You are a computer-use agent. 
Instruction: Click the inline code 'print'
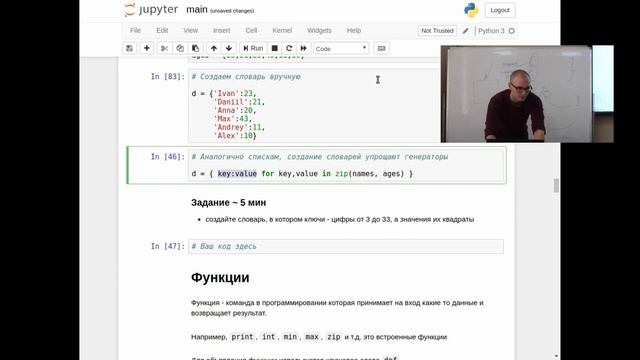pos(242,337)
